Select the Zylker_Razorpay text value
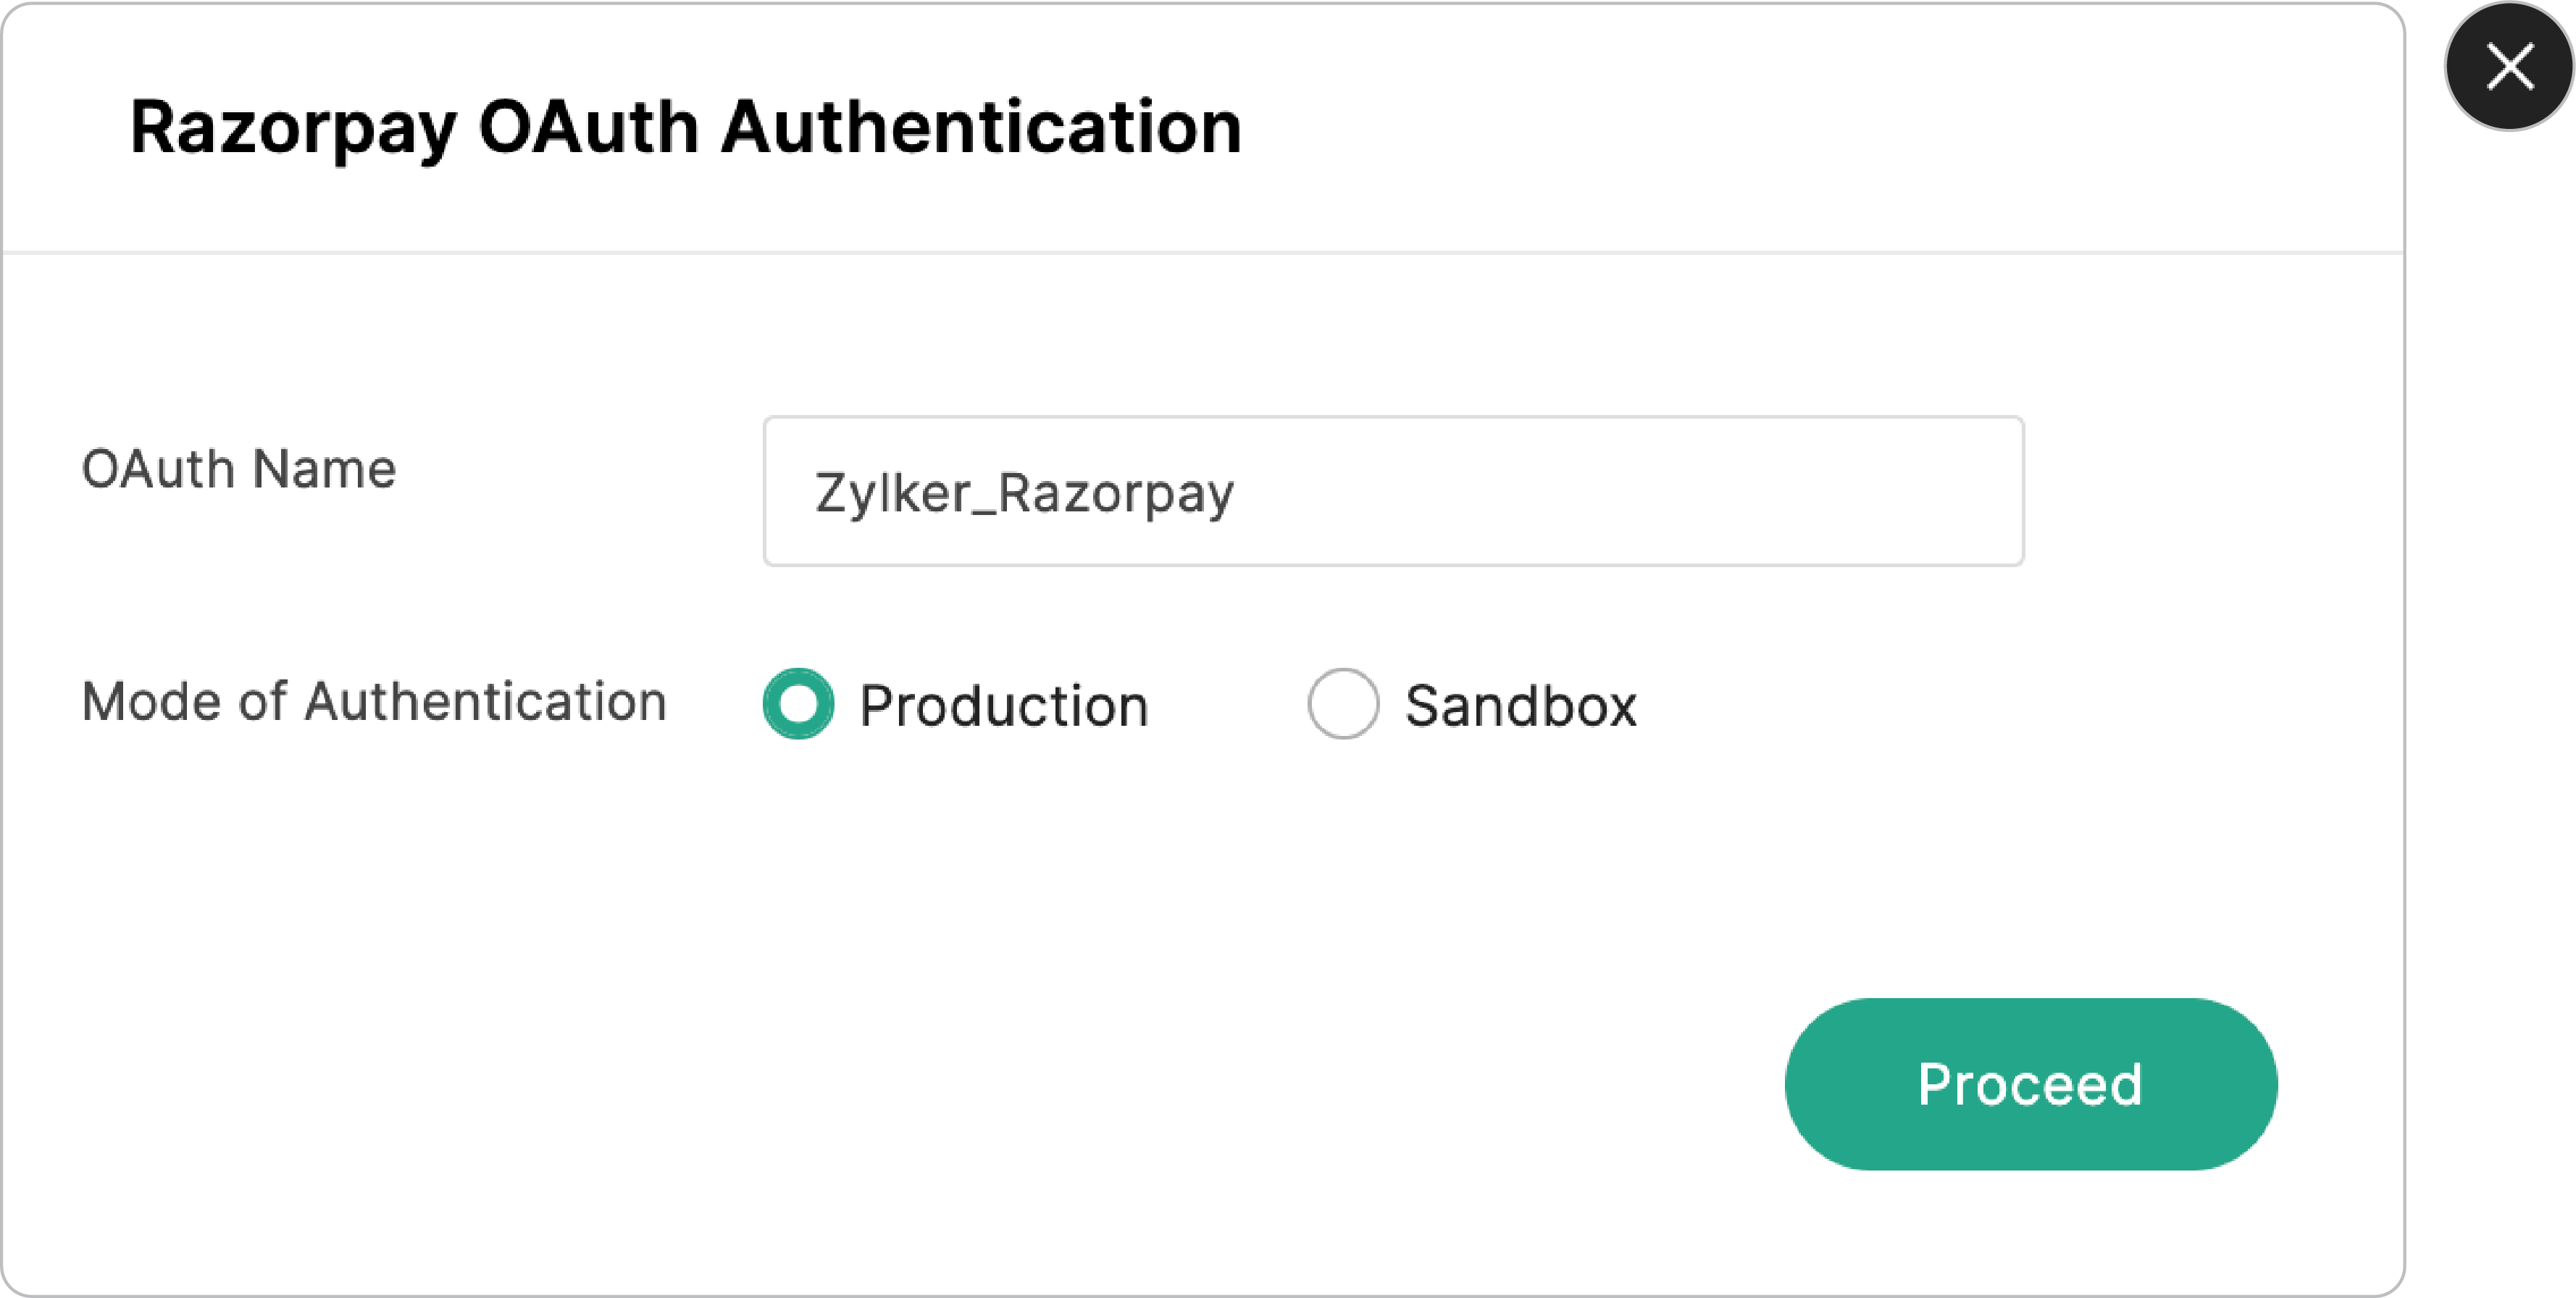Viewport: 2576px width, 1298px height. (x=1024, y=491)
